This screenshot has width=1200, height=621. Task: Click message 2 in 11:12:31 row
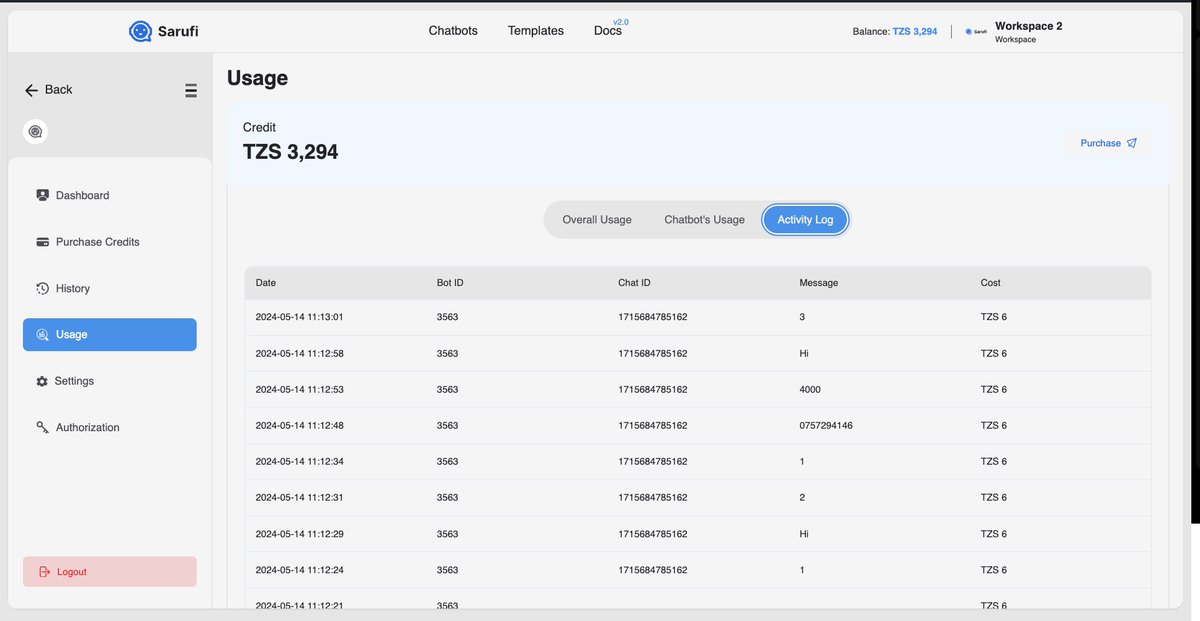pyautogui.click(x=802, y=498)
